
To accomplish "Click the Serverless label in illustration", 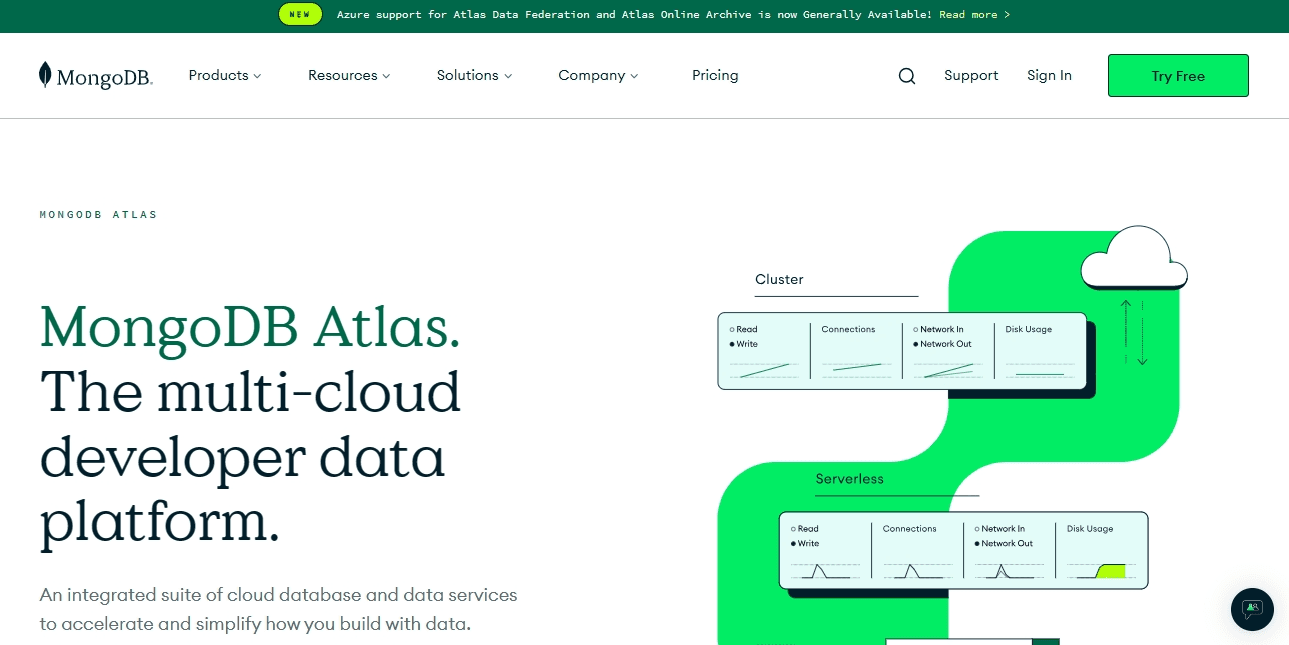I will [849, 479].
